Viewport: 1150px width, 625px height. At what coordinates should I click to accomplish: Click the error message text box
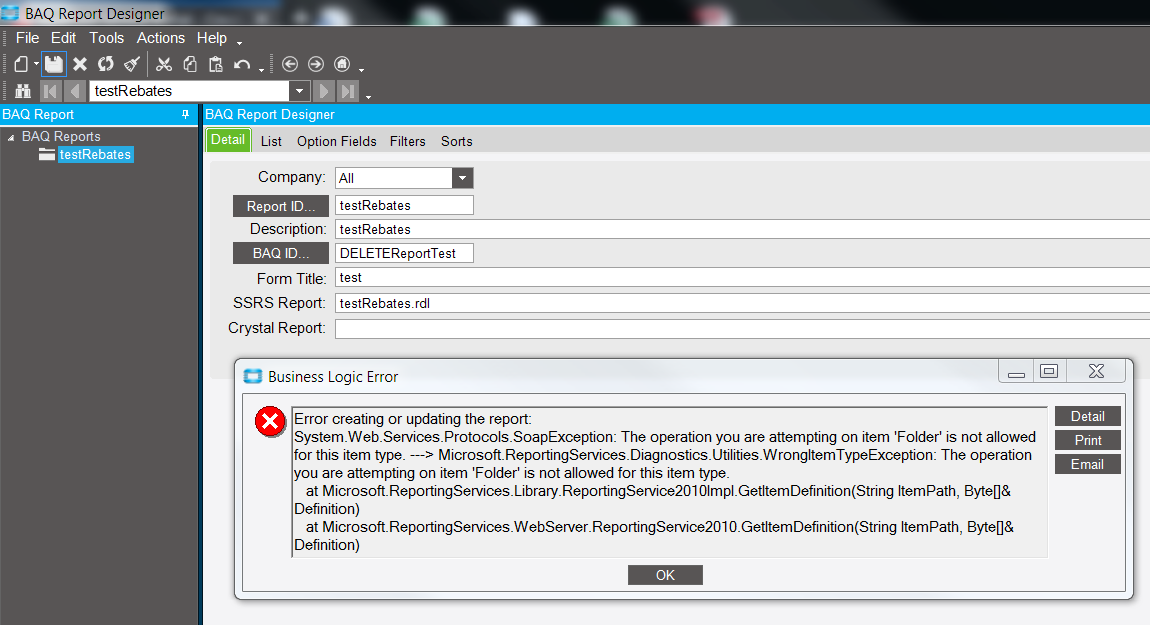[x=670, y=482]
